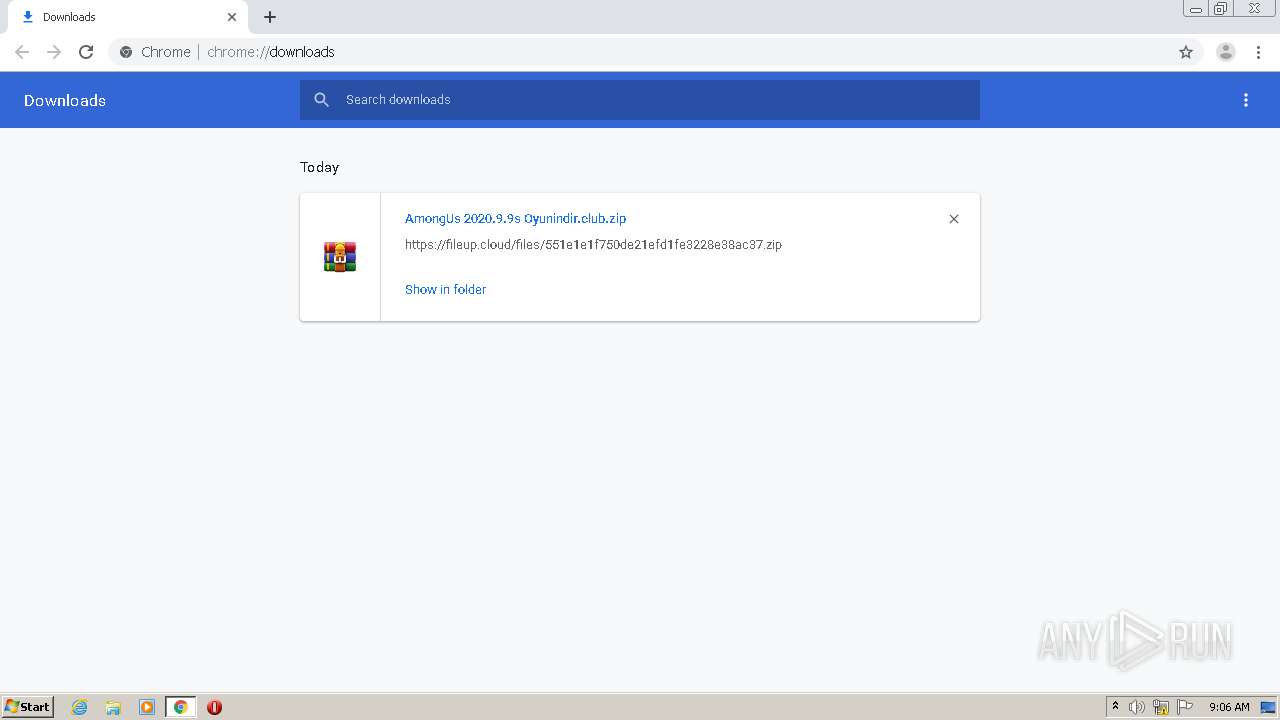Click the chrome://downloads address bar

[640, 52]
